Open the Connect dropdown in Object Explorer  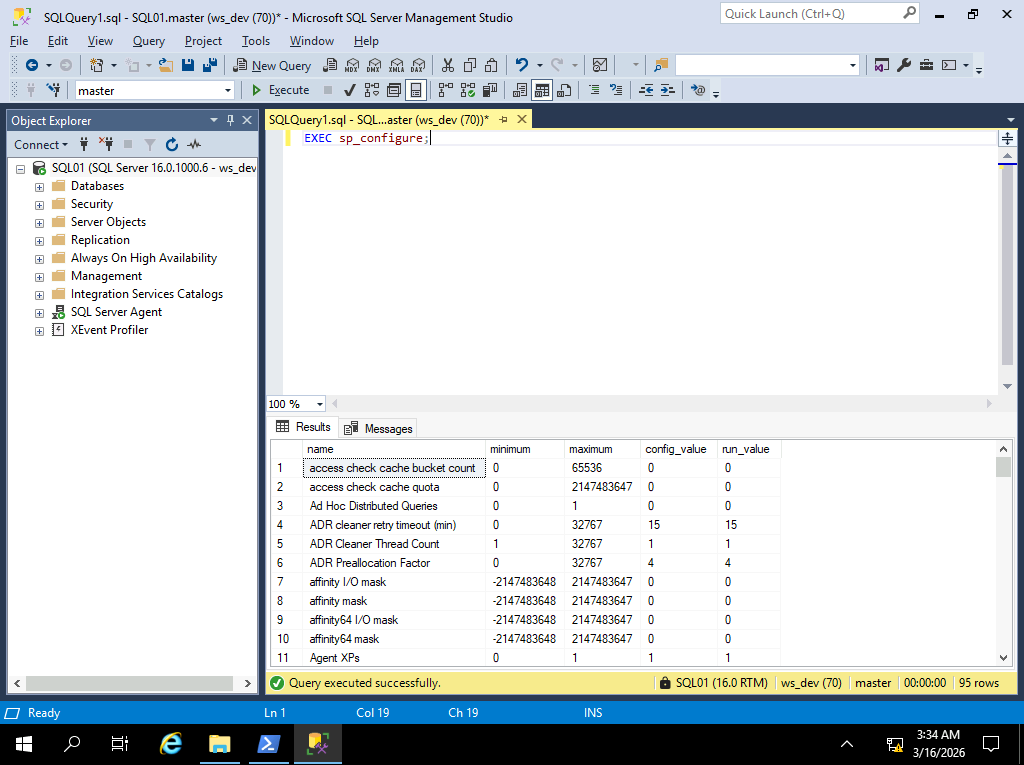pos(40,144)
